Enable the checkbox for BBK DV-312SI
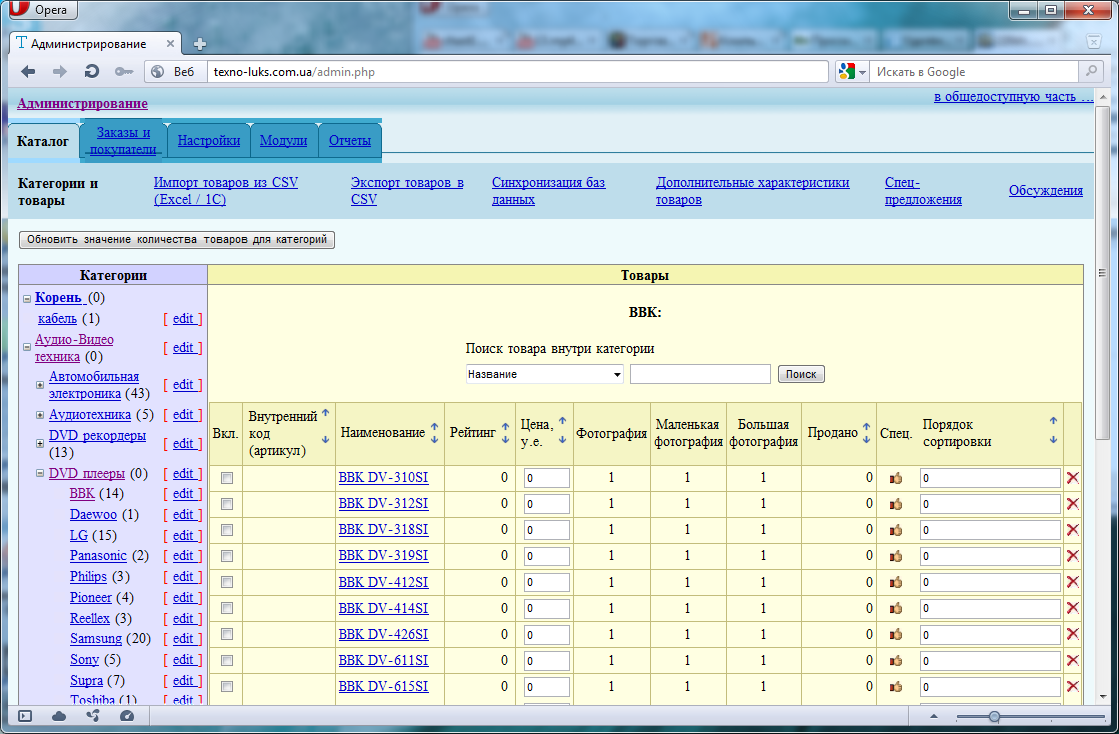Image resolution: width=1119 pixels, height=734 pixels. tap(227, 504)
